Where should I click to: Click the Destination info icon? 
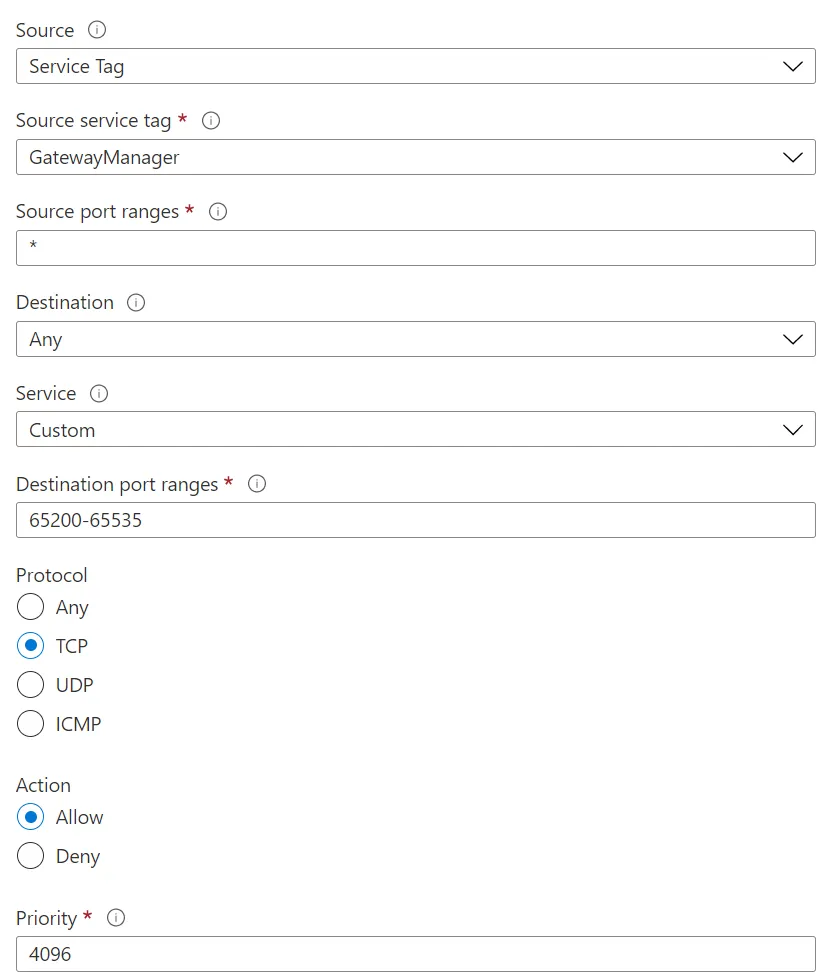pyautogui.click(x=136, y=302)
